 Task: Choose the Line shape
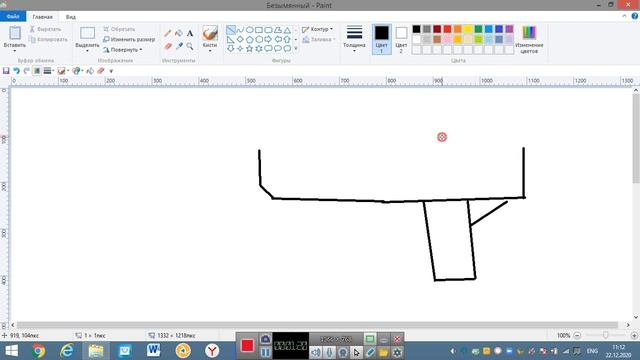pyautogui.click(x=231, y=30)
